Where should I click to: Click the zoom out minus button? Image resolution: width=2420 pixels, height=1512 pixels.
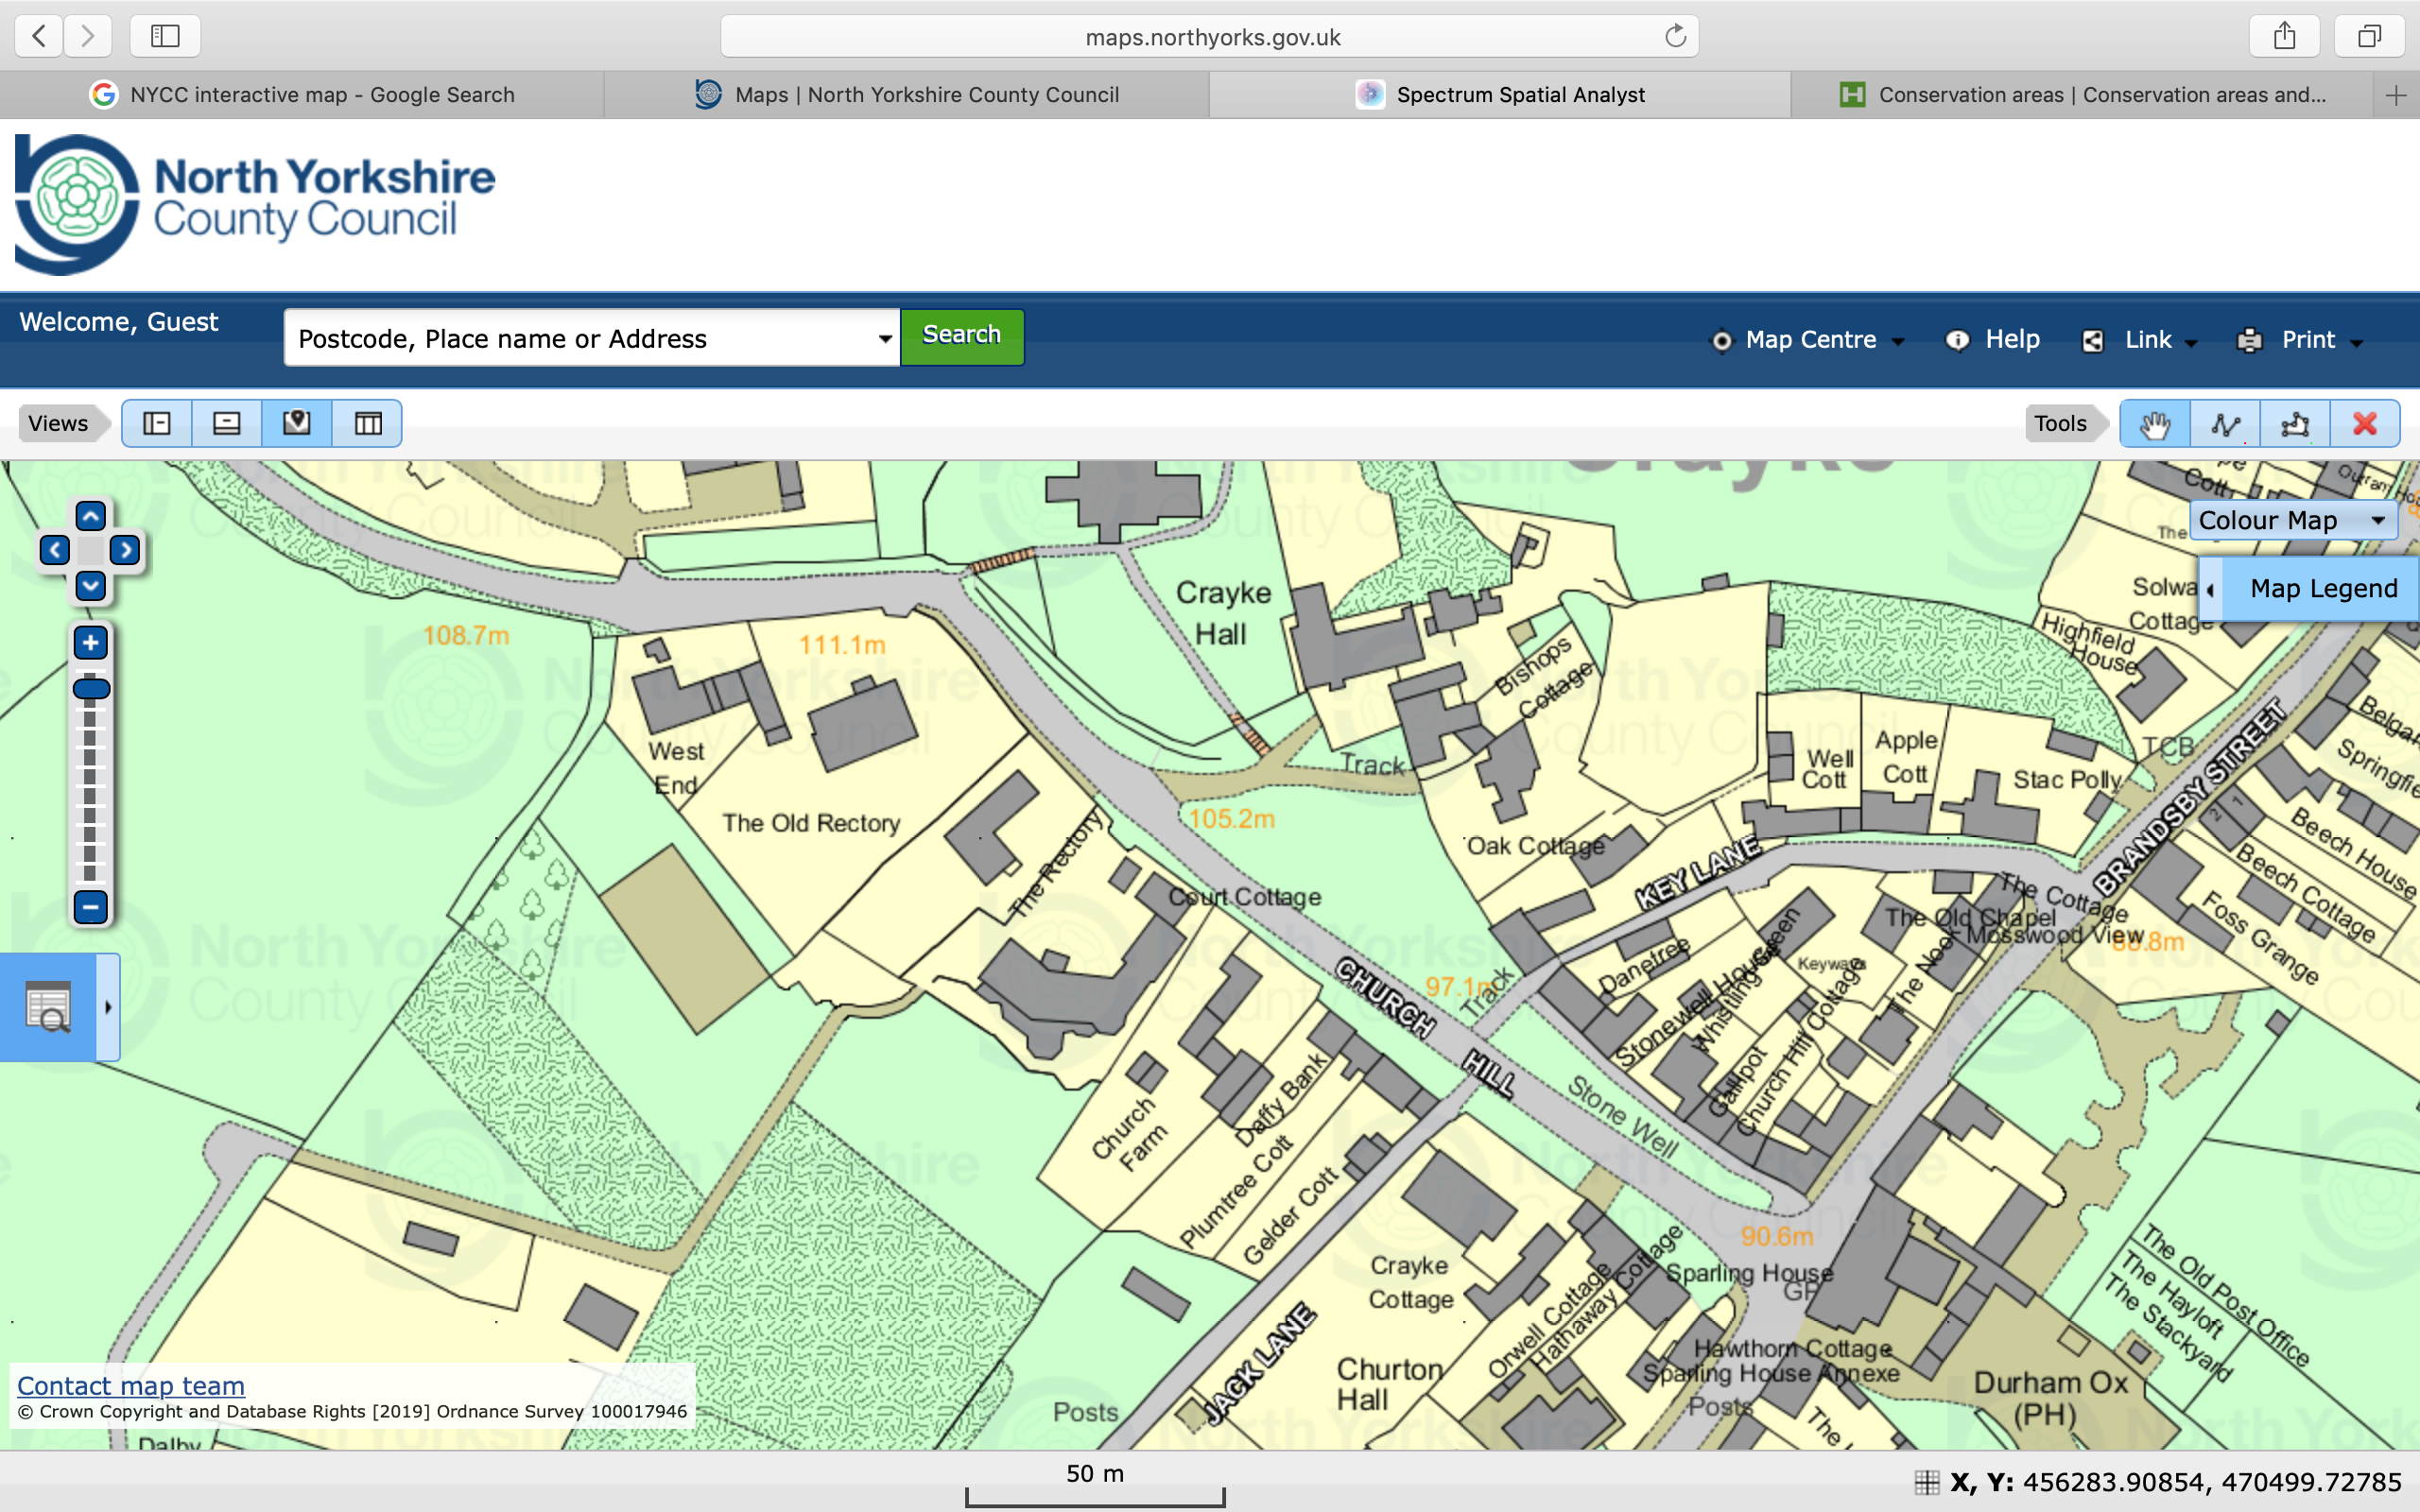(91, 907)
